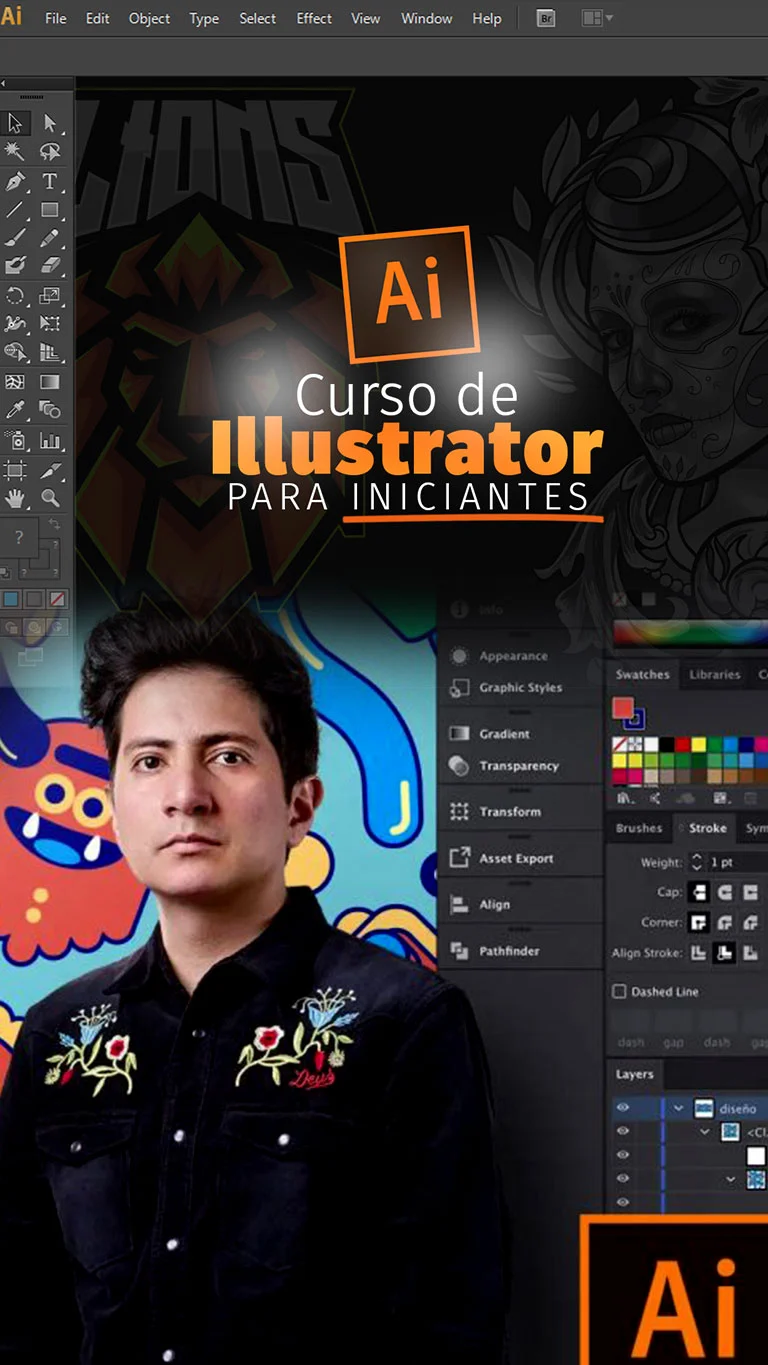Select the Magic Wand tool
The image size is (768, 1365).
click(x=15, y=152)
